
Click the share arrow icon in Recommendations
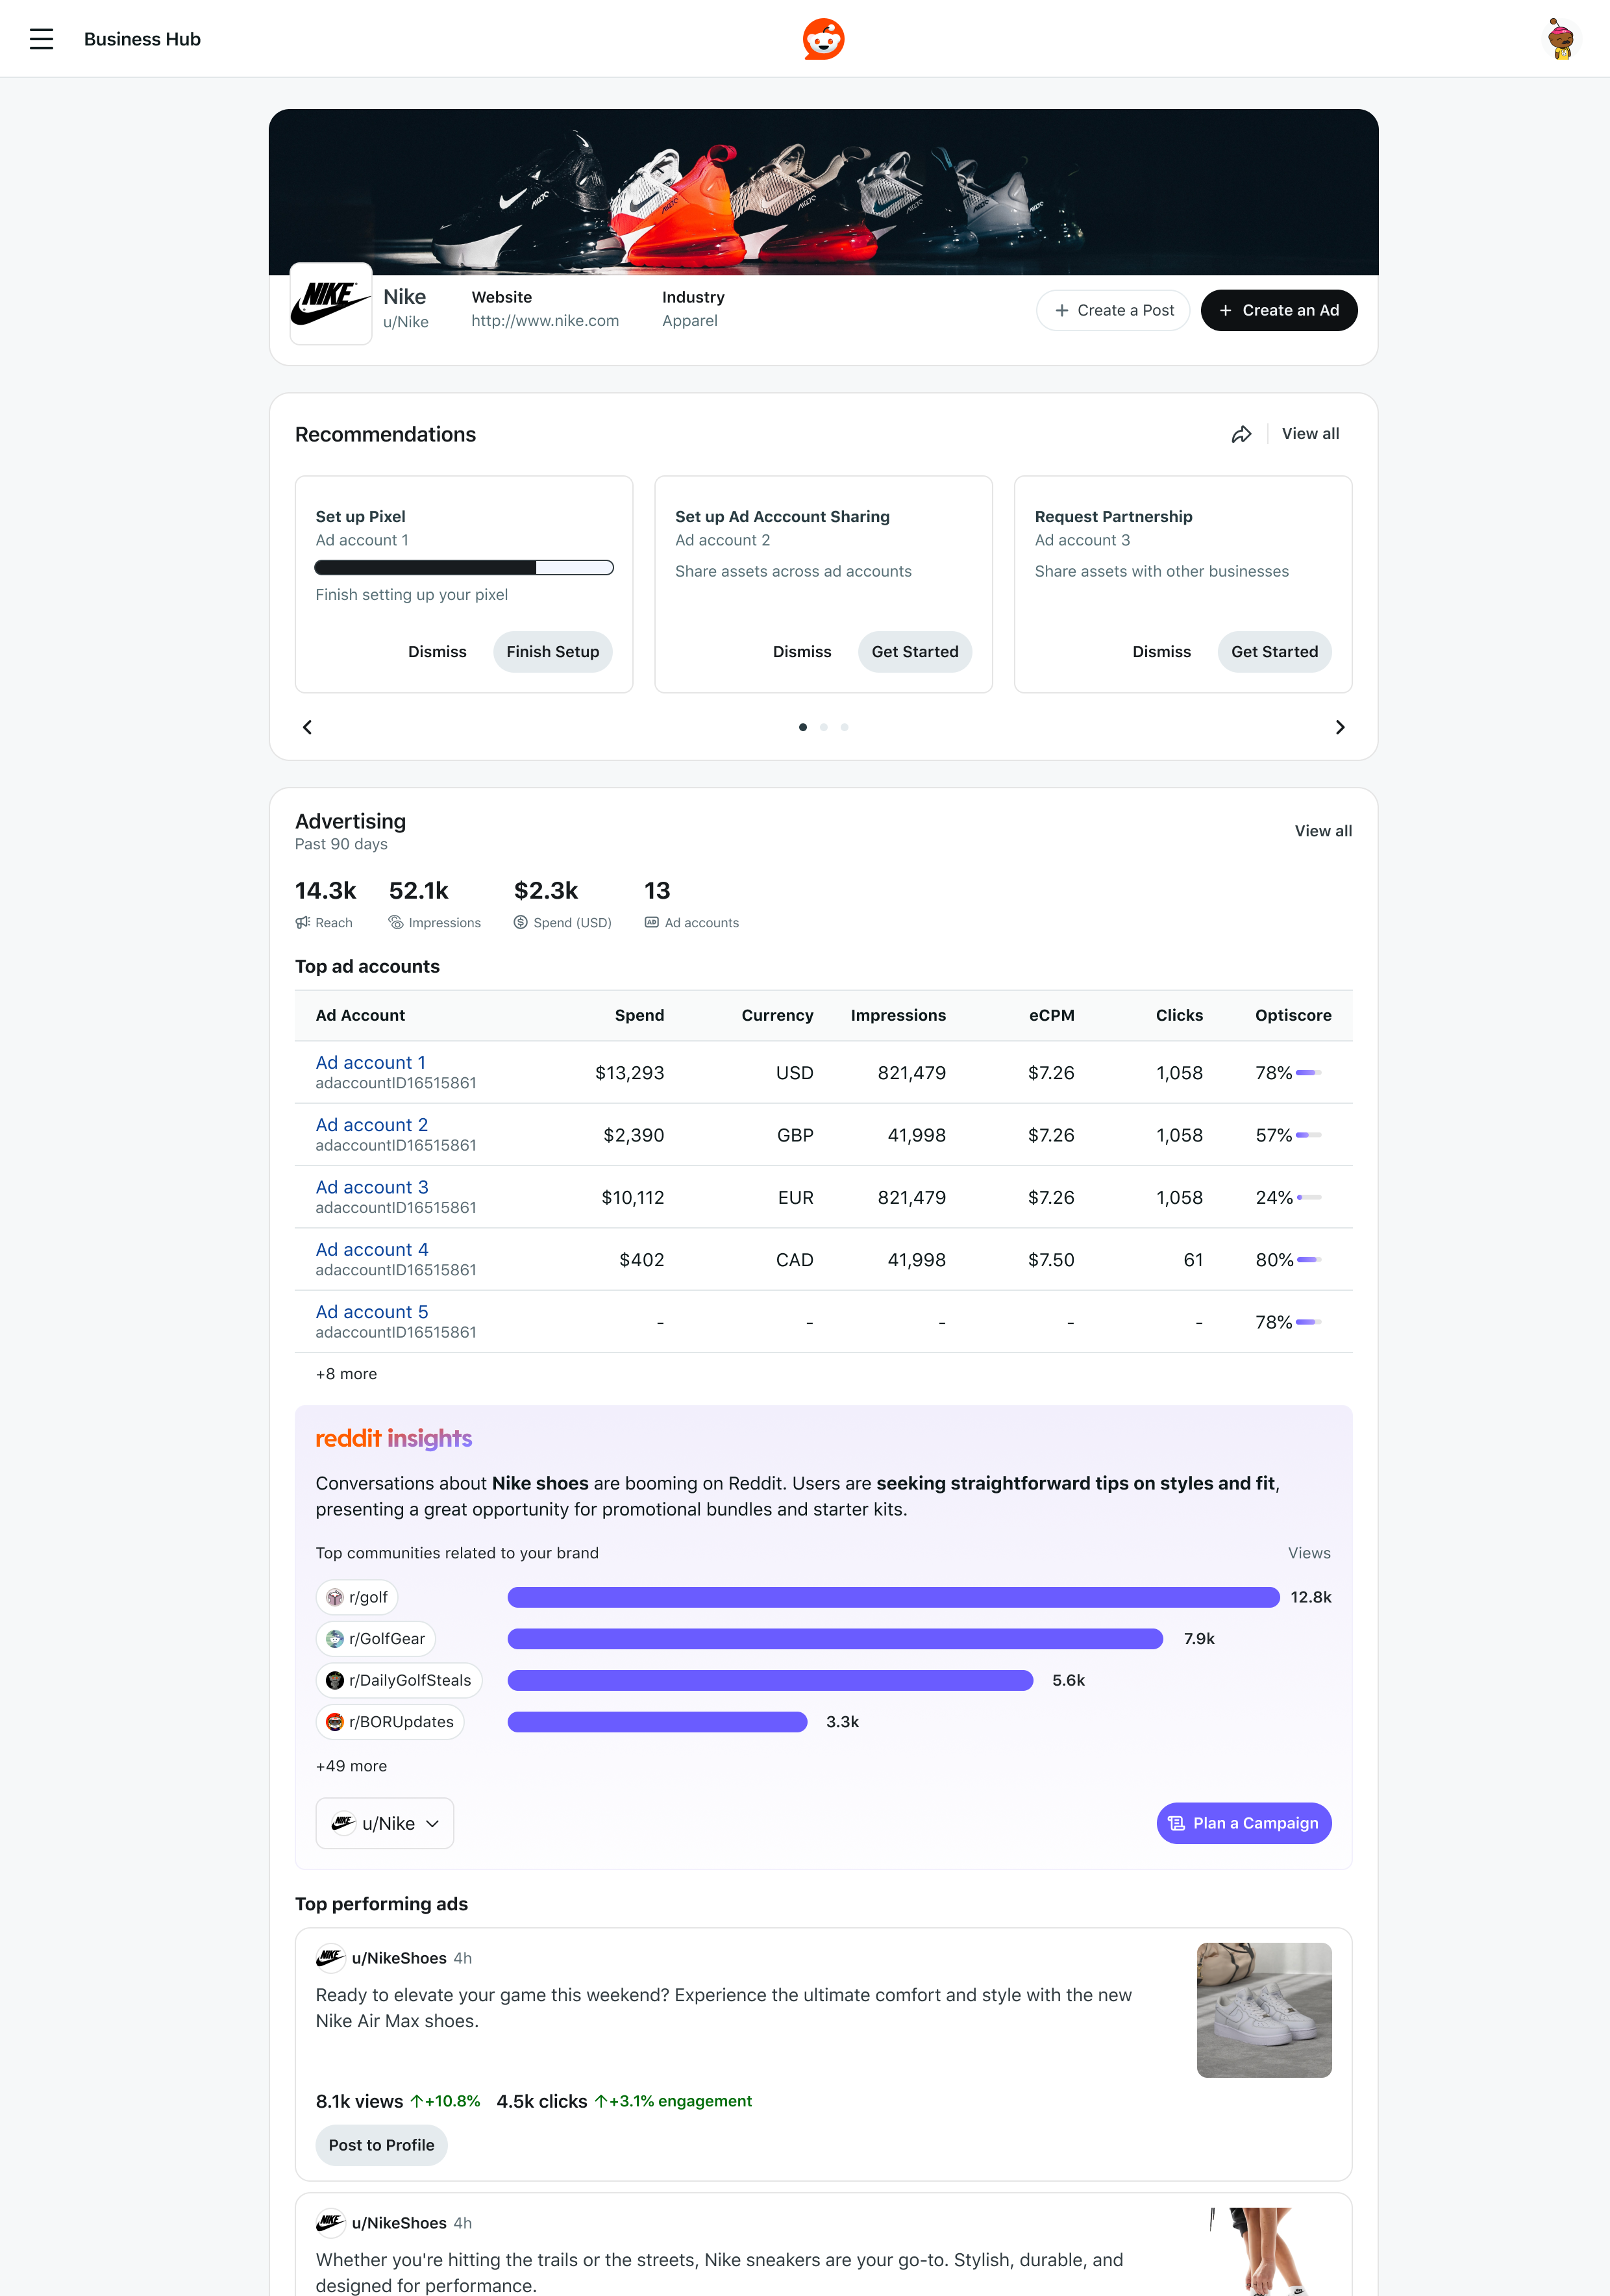tap(1241, 434)
